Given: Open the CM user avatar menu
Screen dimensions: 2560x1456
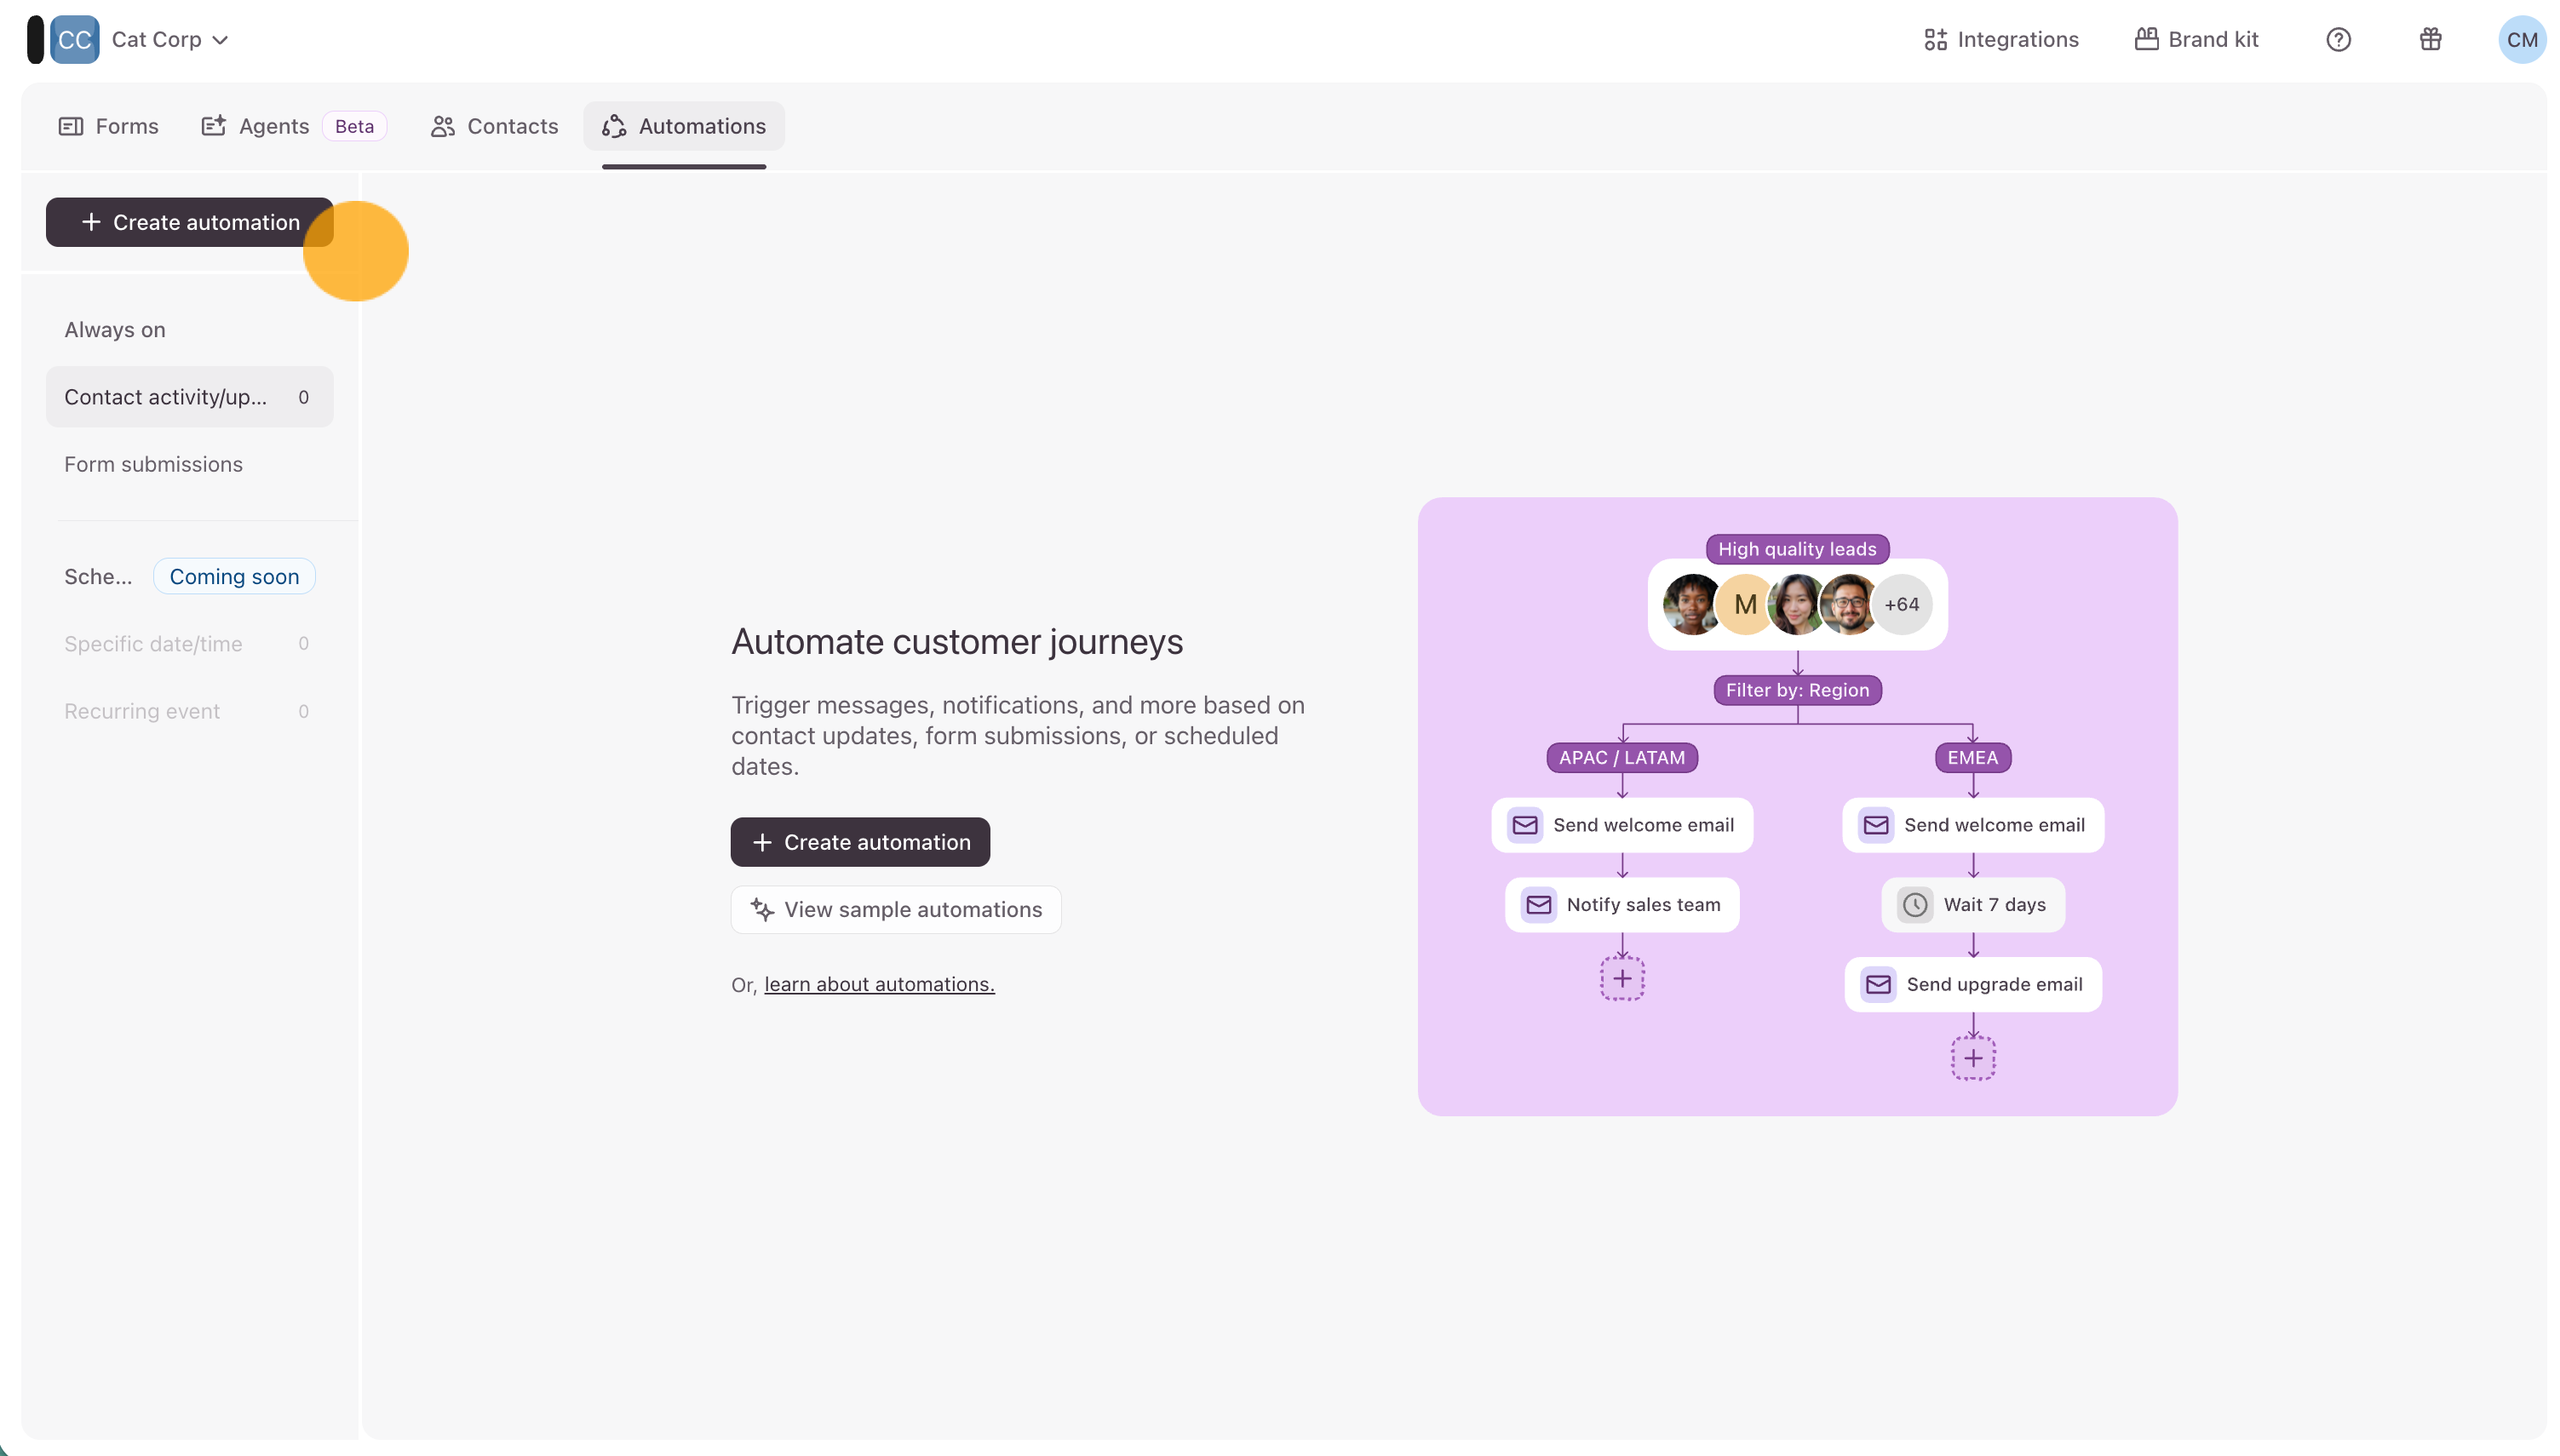Looking at the screenshot, I should [2521, 40].
